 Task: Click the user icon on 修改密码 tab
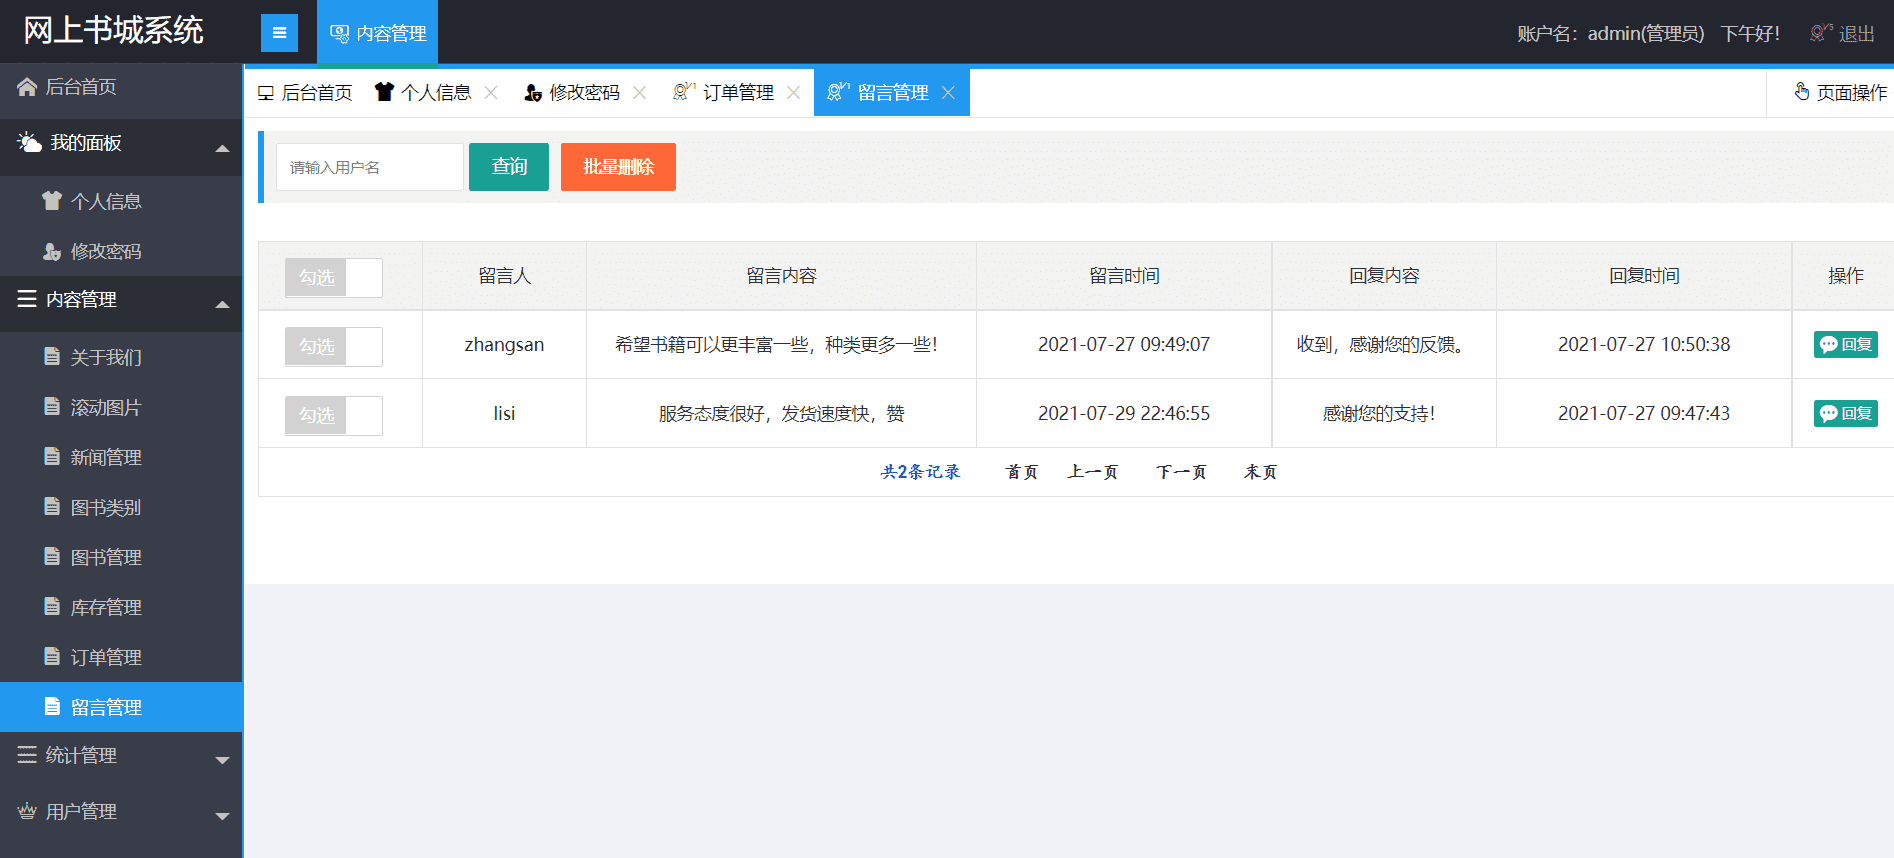533,93
